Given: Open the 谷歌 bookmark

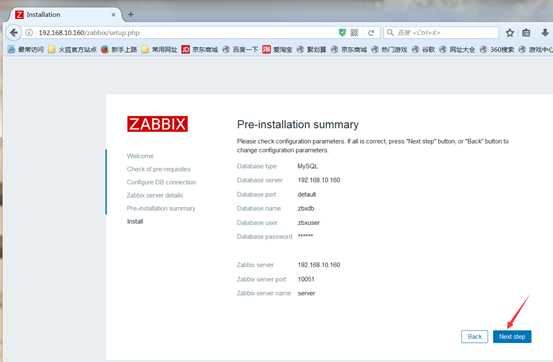Looking at the screenshot, I should click(423, 50).
